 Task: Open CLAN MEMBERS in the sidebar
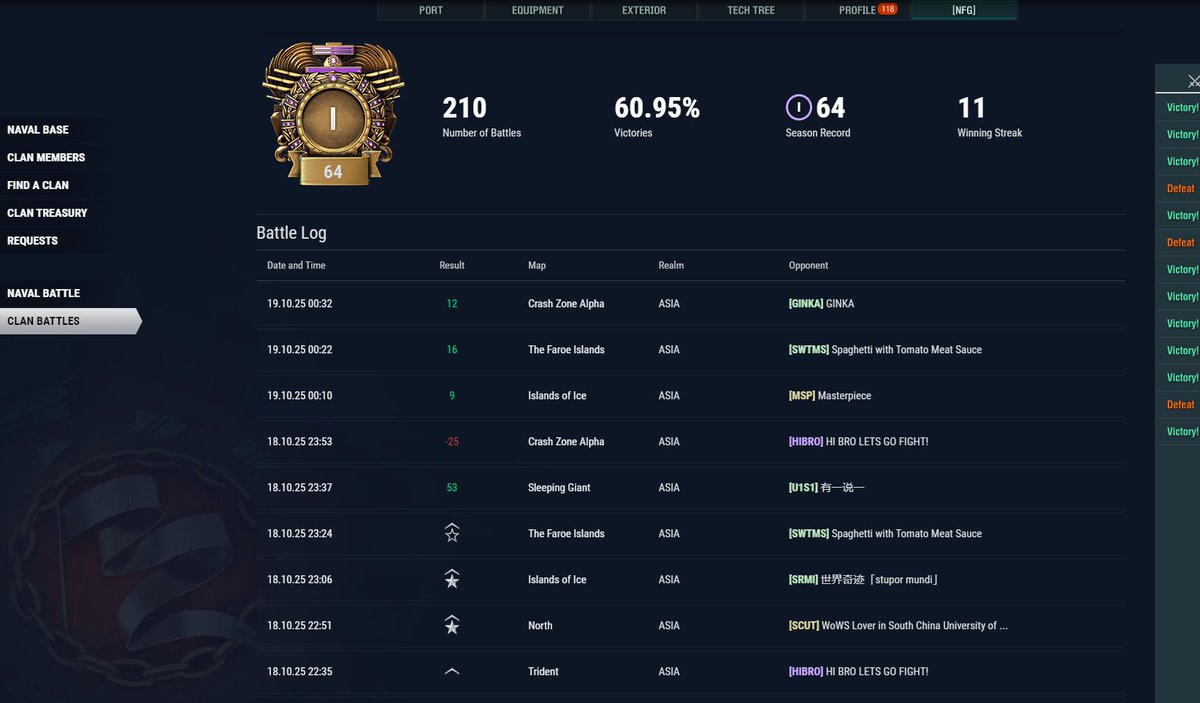[46, 158]
